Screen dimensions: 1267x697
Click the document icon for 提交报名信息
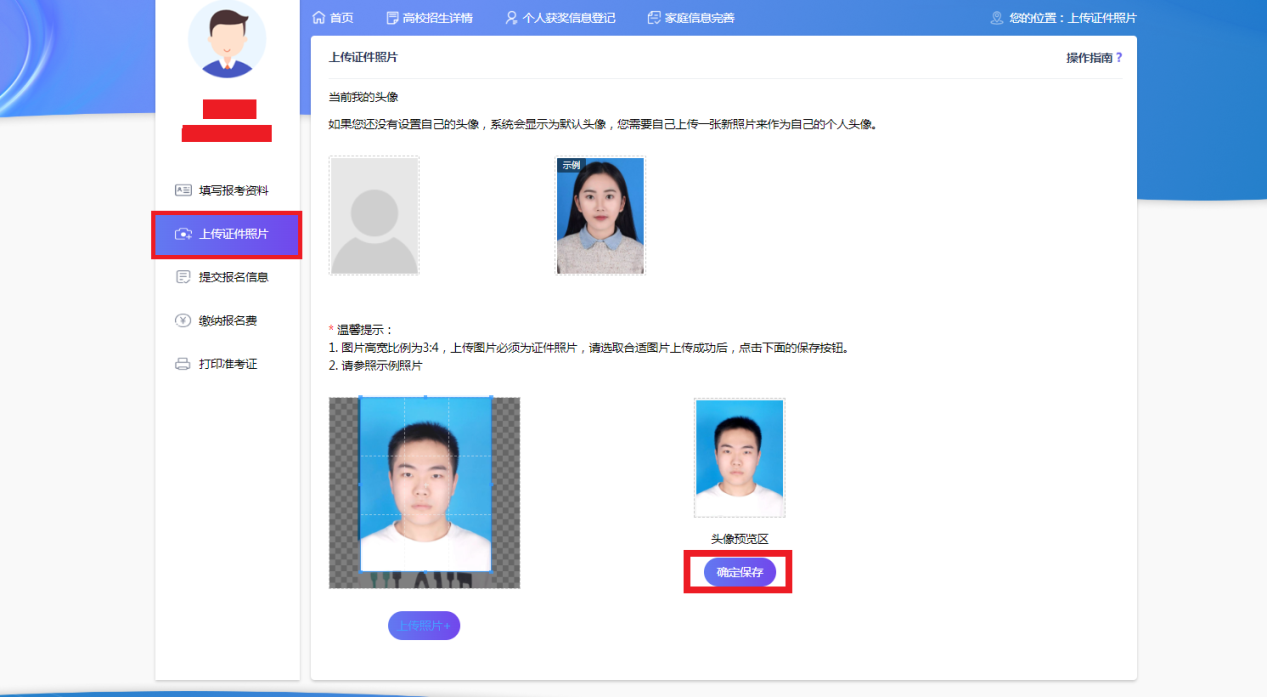point(183,277)
